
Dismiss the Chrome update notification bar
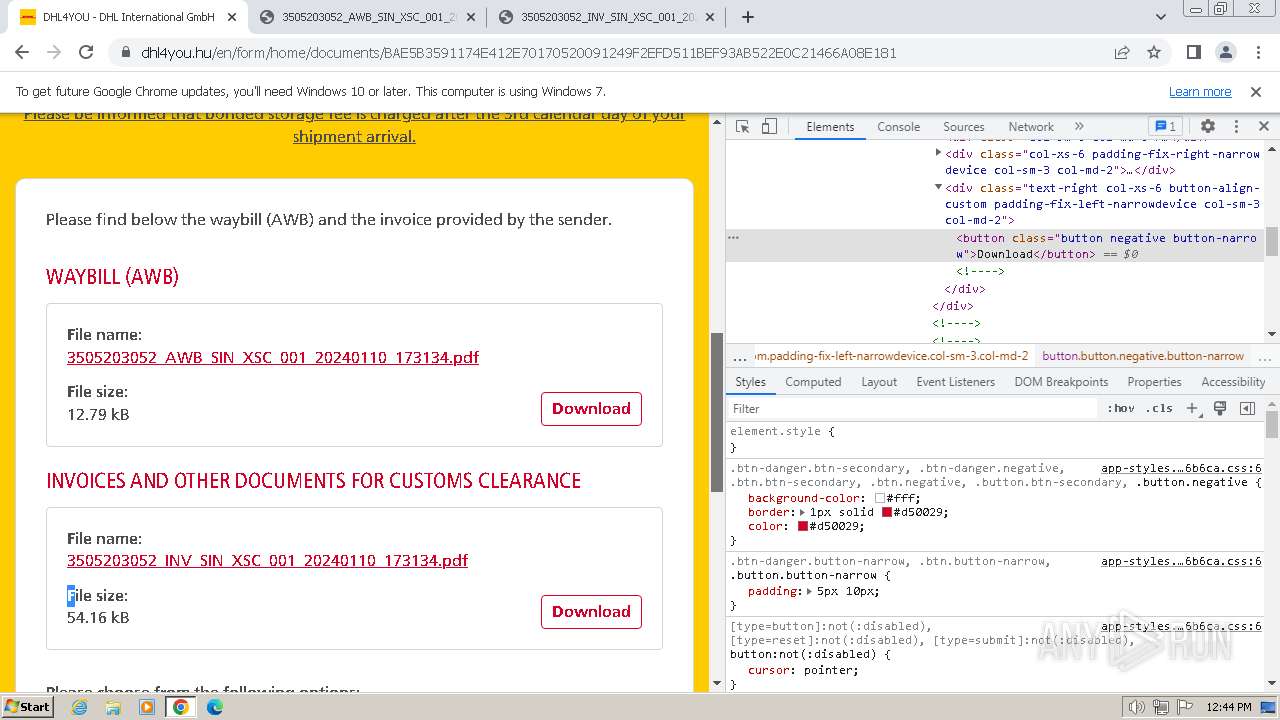click(x=1256, y=91)
